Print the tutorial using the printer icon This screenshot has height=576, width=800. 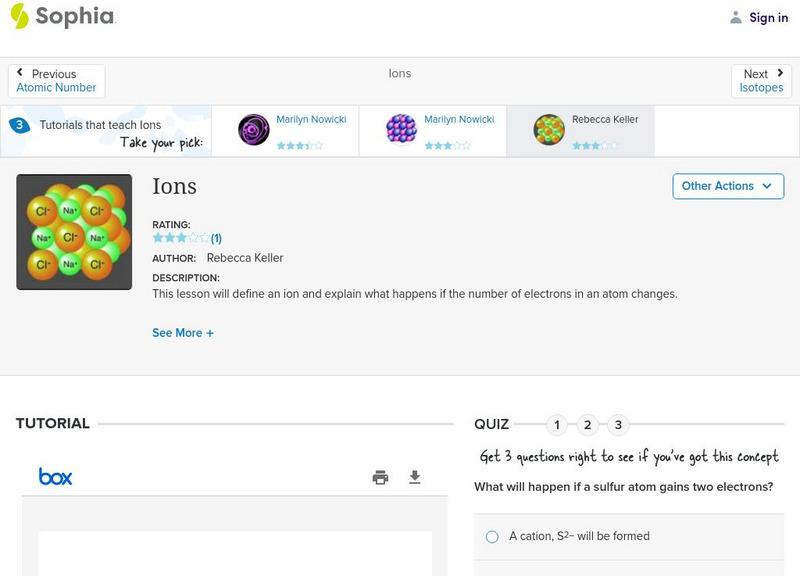click(380, 477)
